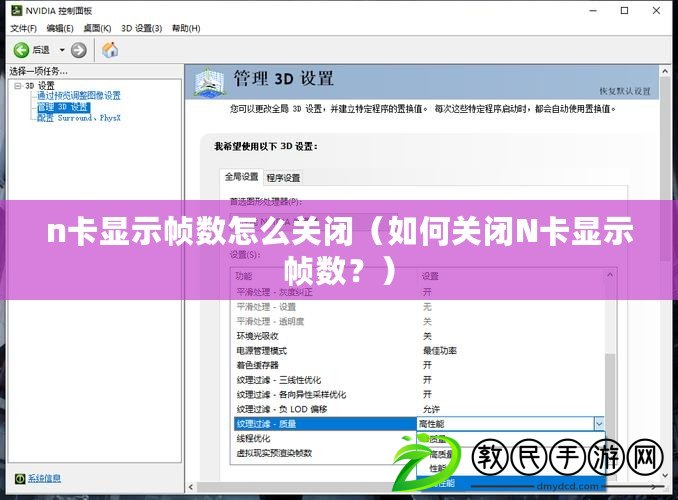
Task: Click the main panel vertical scroll-up arrow
Action: (665, 71)
